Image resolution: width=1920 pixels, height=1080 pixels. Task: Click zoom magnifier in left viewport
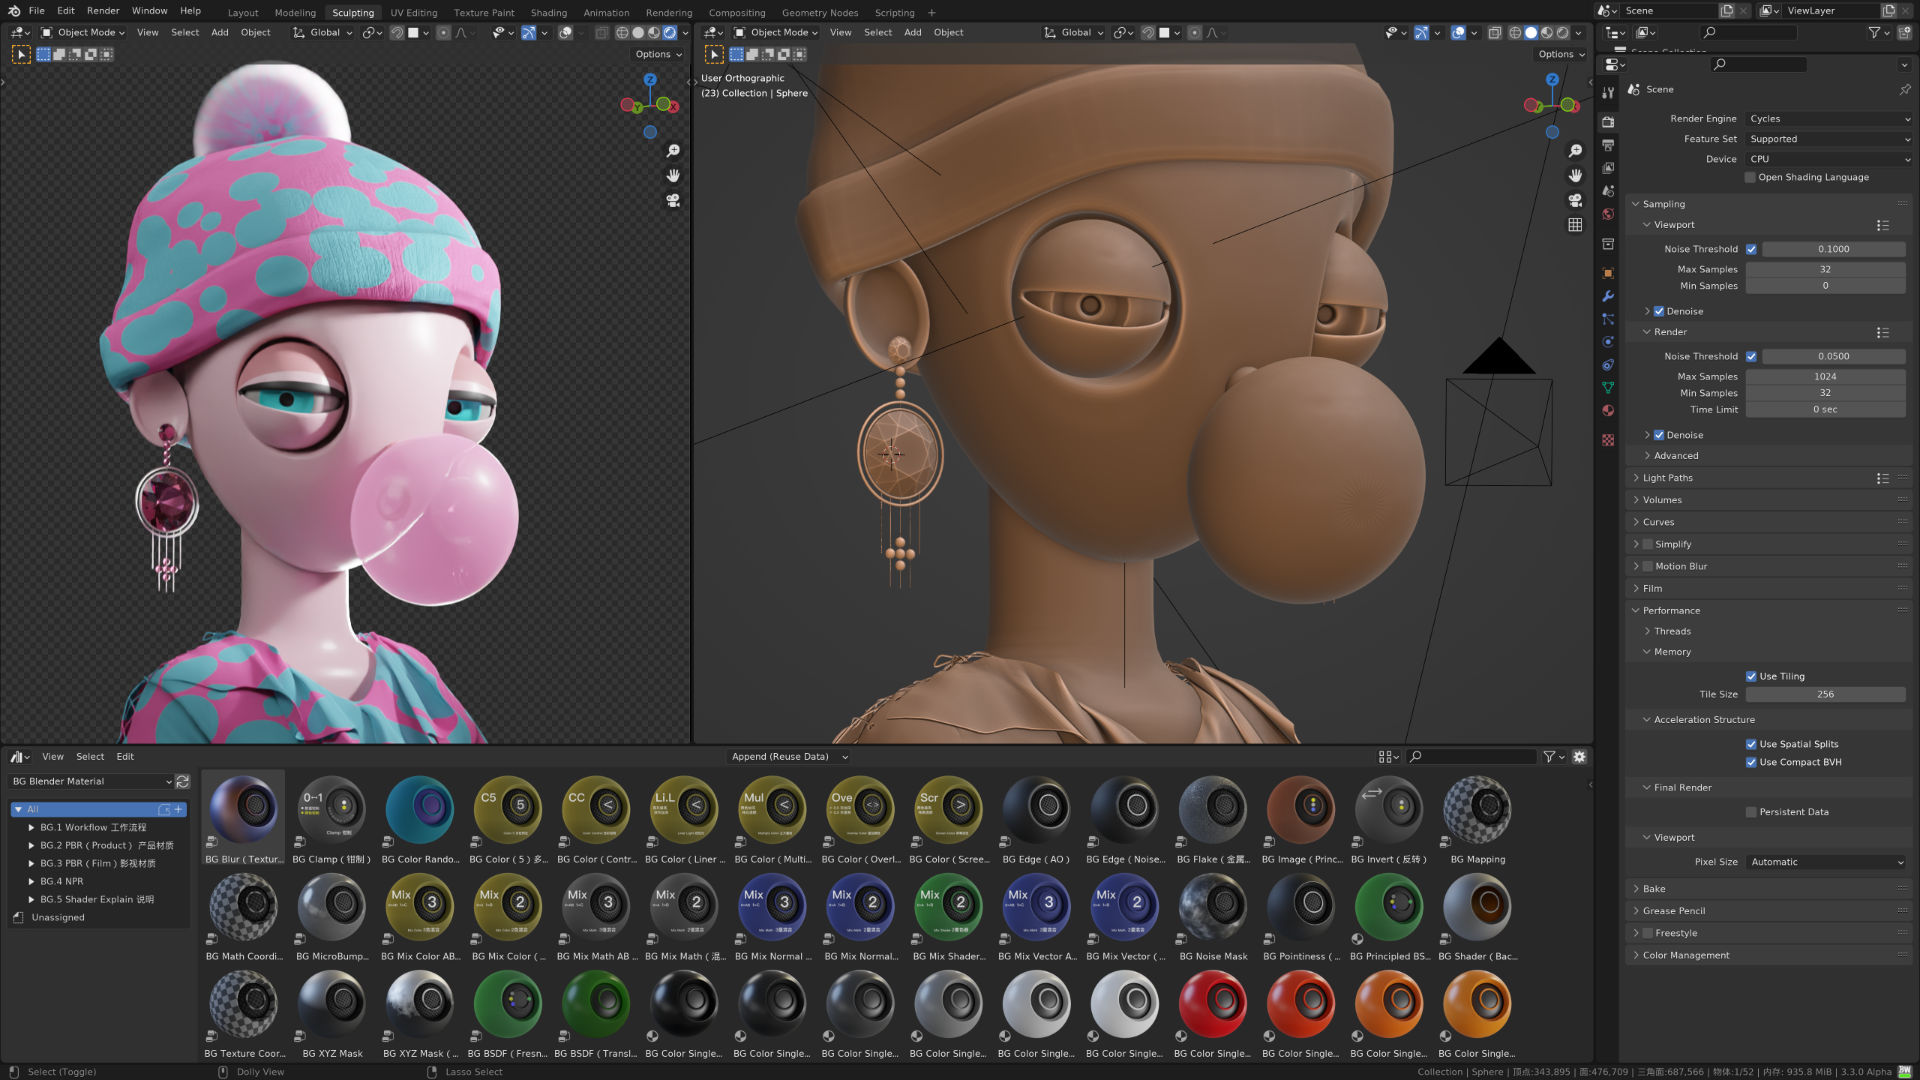coord(673,150)
